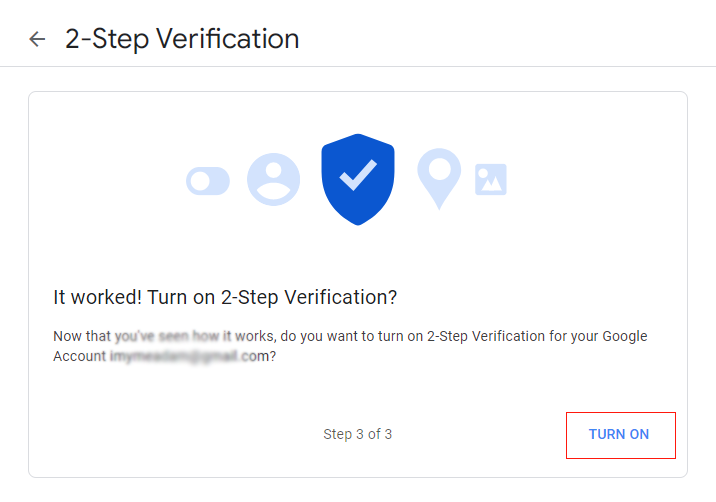
Task: Click the blue security shield icon
Action: (358, 179)
